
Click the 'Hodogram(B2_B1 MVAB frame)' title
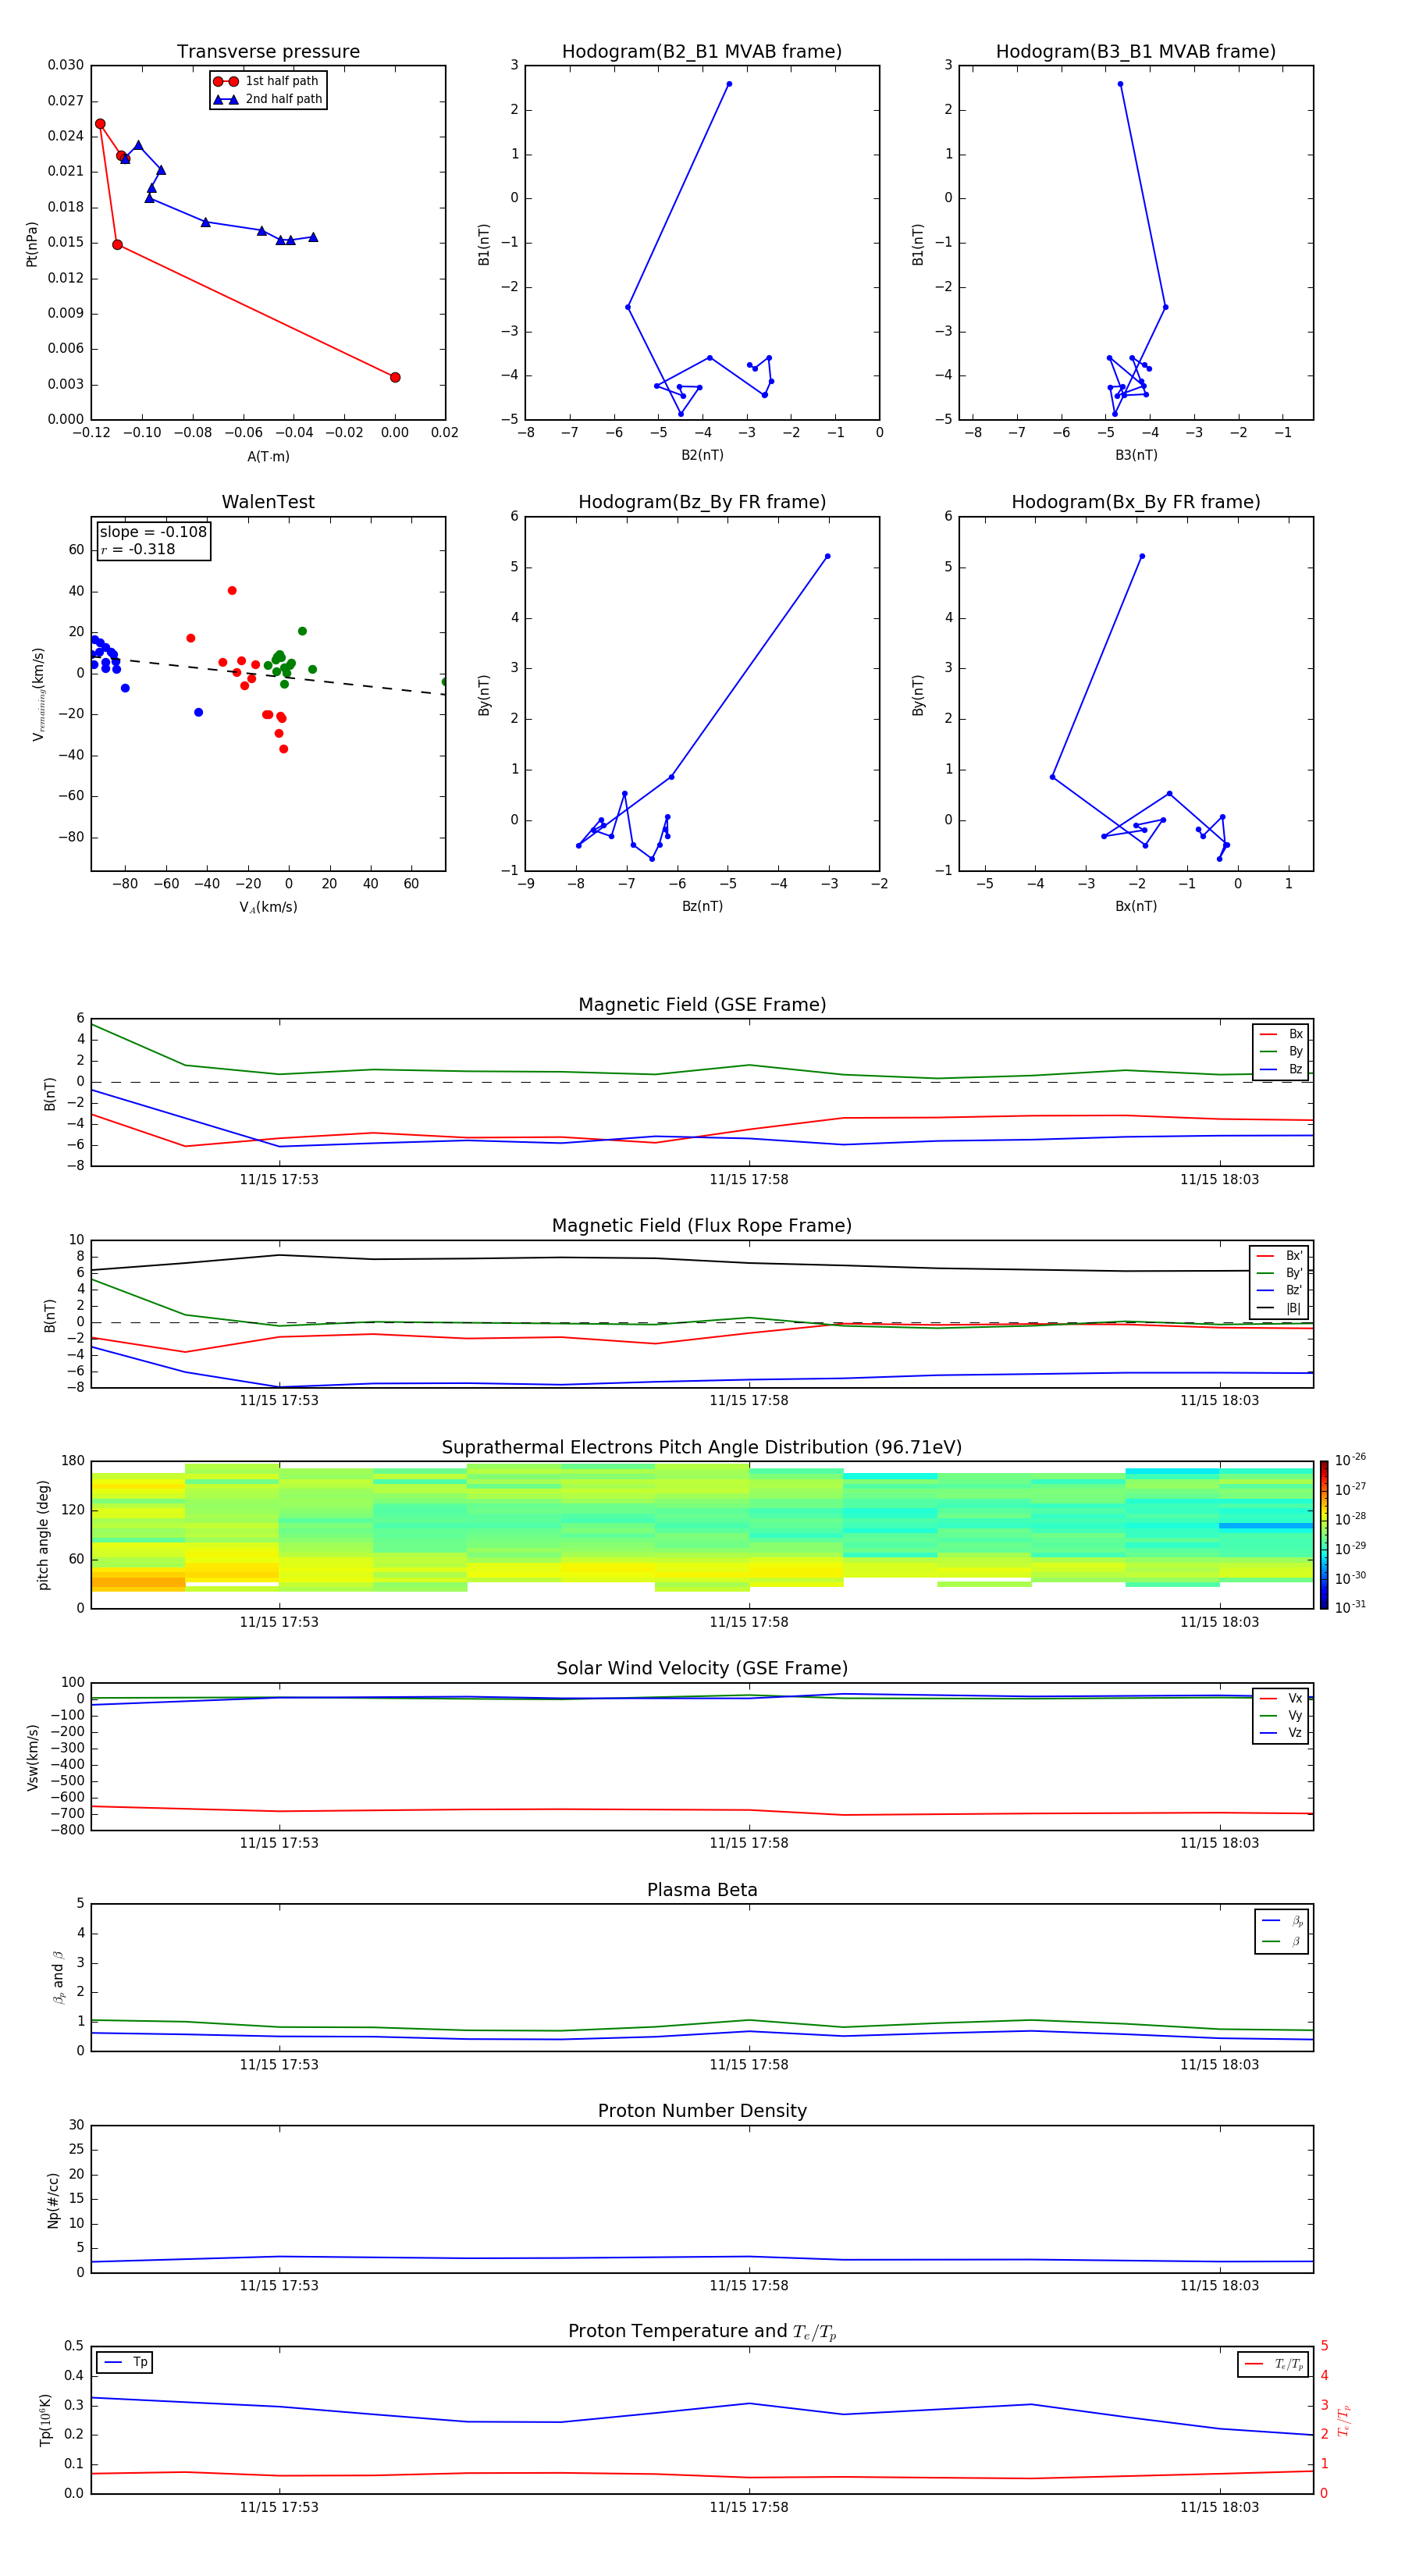[702, 51]
